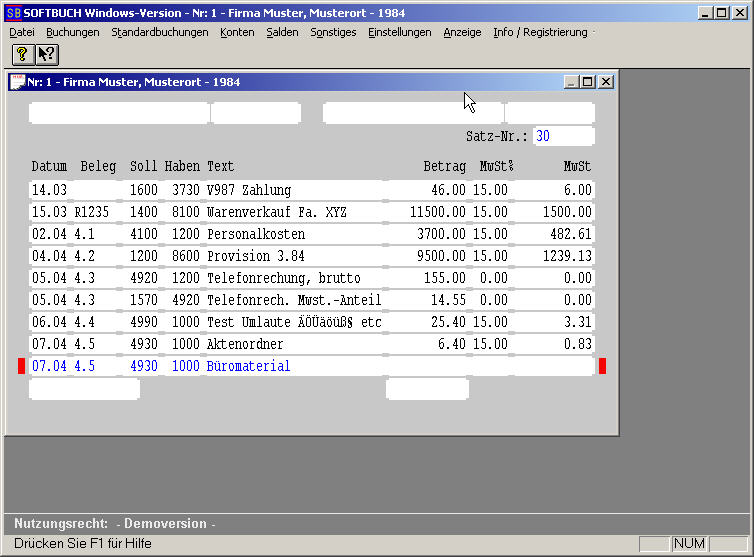Activate the context help arrow icon
This screenshot has height=557, width=754.
pos(46,54)
